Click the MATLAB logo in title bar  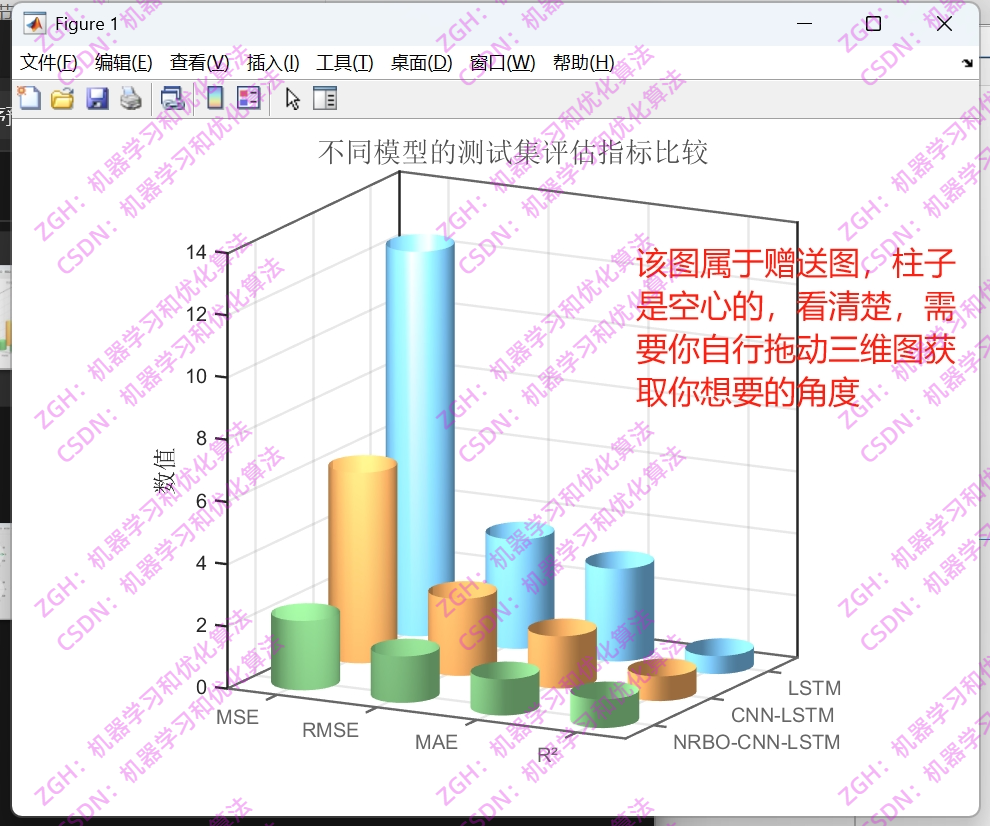click(x=34, y=24)
